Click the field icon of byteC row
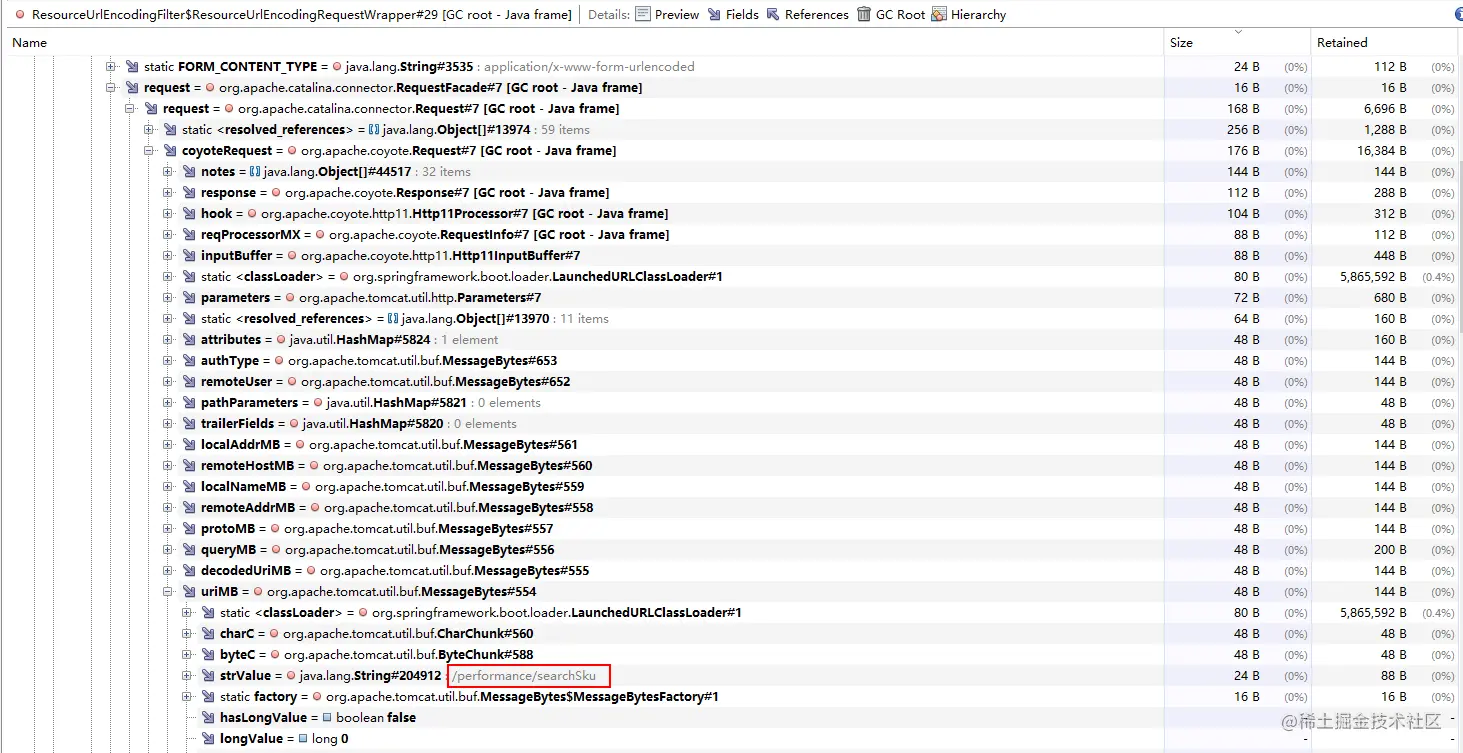This screenshot has width=1463, height=753. pos(208,655)
